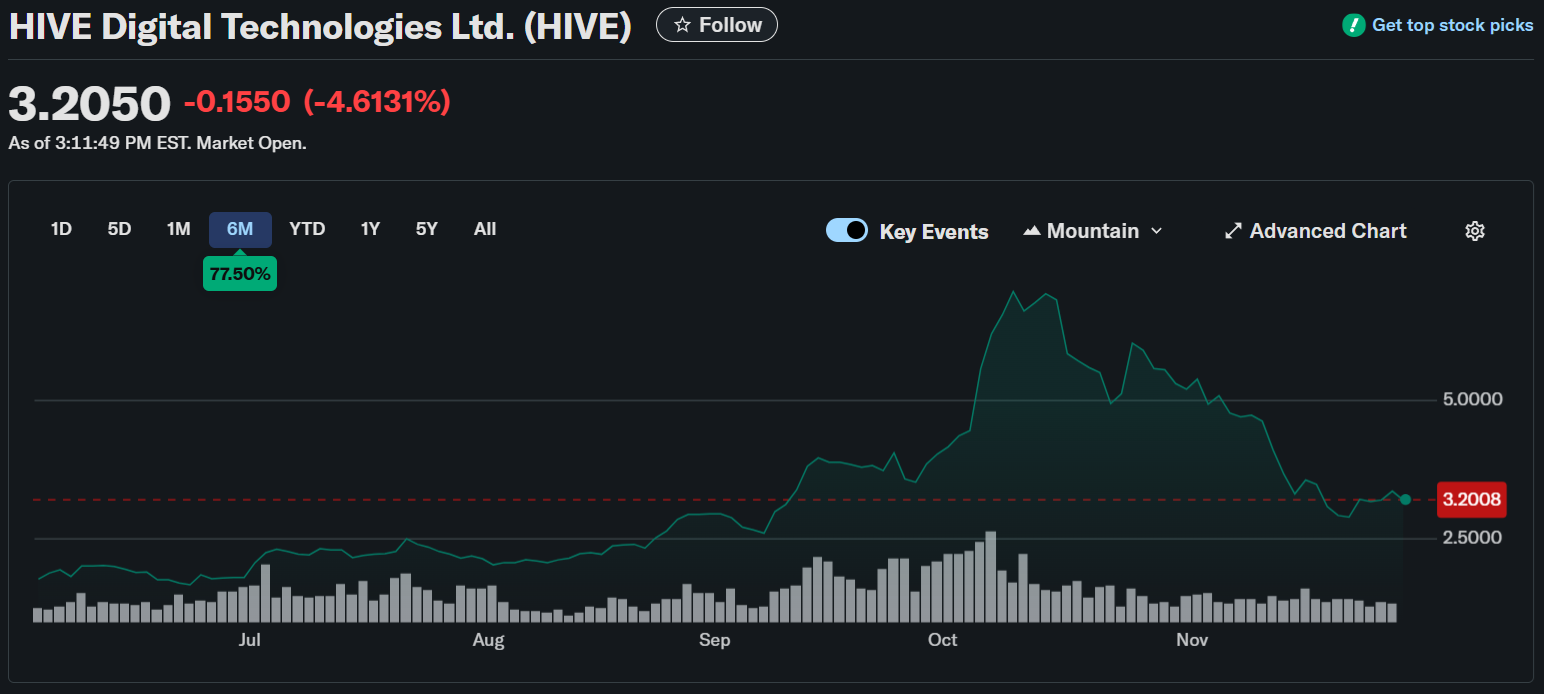
Task: Click the green exclamation badge icon
Action: 1353,25
